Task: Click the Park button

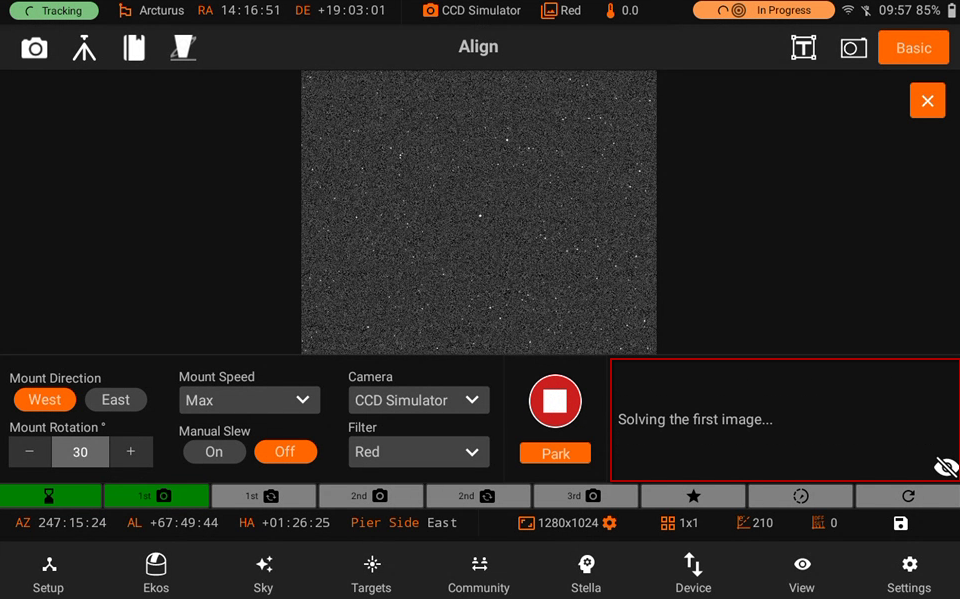Action: [x=555, y=453]
